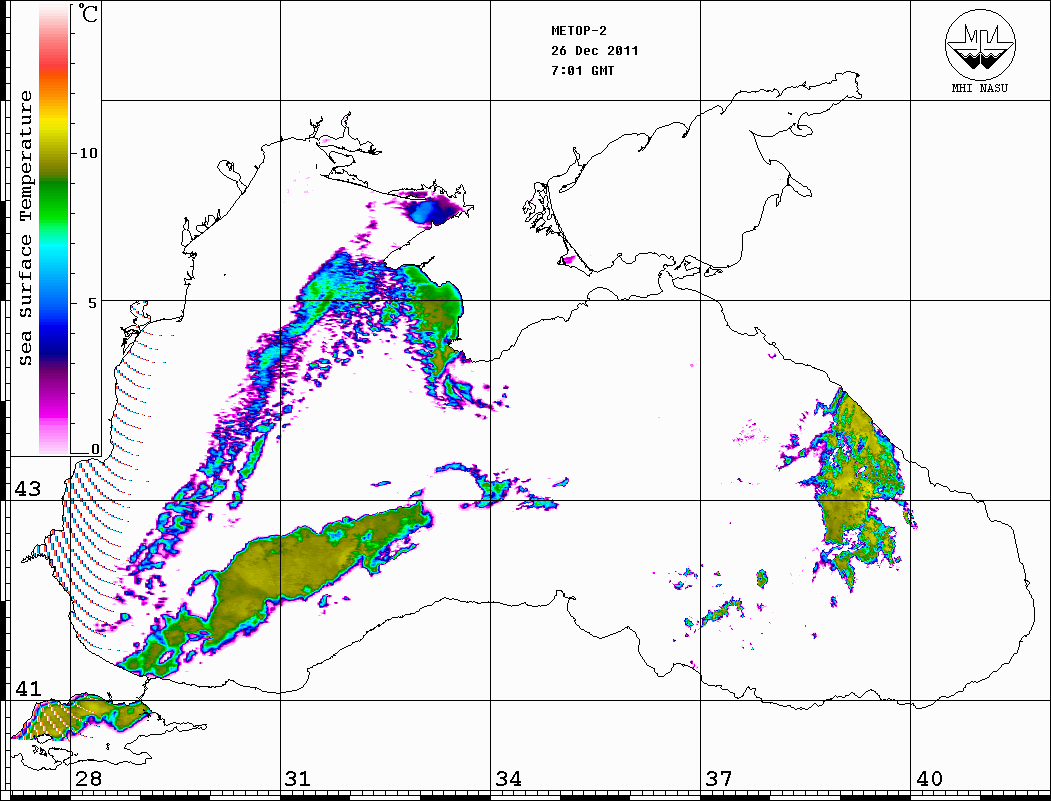Click the MHI NASU logo emblem
This screenshot has width=1051, height=801.
point(980,45)
